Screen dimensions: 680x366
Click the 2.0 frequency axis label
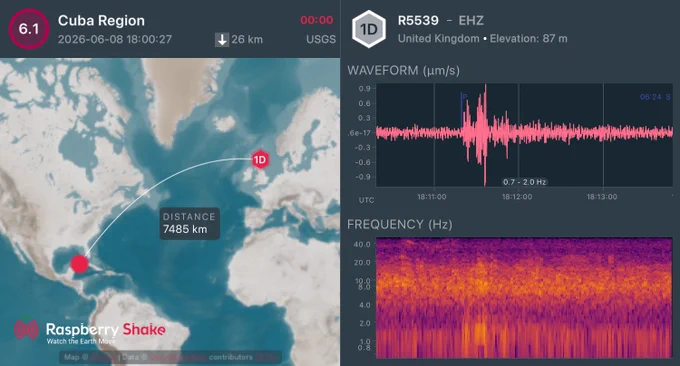coord(365,323)
